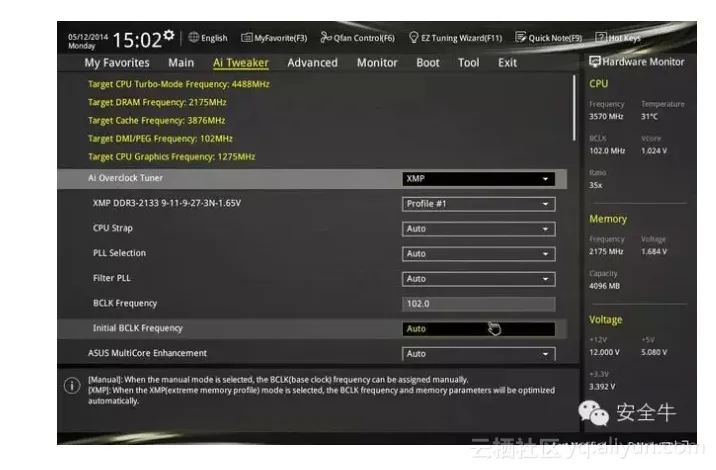Click the globe language icon
The height and width of the screenshot is (470, 716).
tap(194, 37)
